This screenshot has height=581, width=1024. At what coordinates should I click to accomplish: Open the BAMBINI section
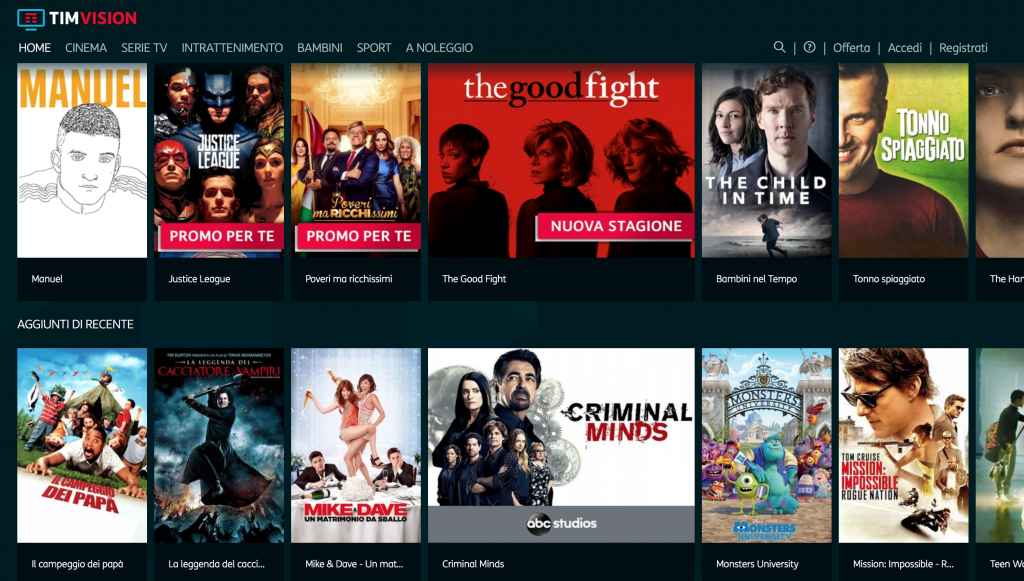(x=320, y=48)
